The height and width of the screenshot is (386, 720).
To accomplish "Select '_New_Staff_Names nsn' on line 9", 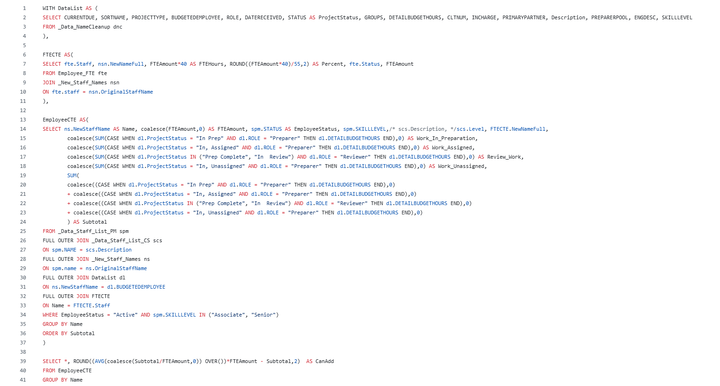I will (89, 83).
